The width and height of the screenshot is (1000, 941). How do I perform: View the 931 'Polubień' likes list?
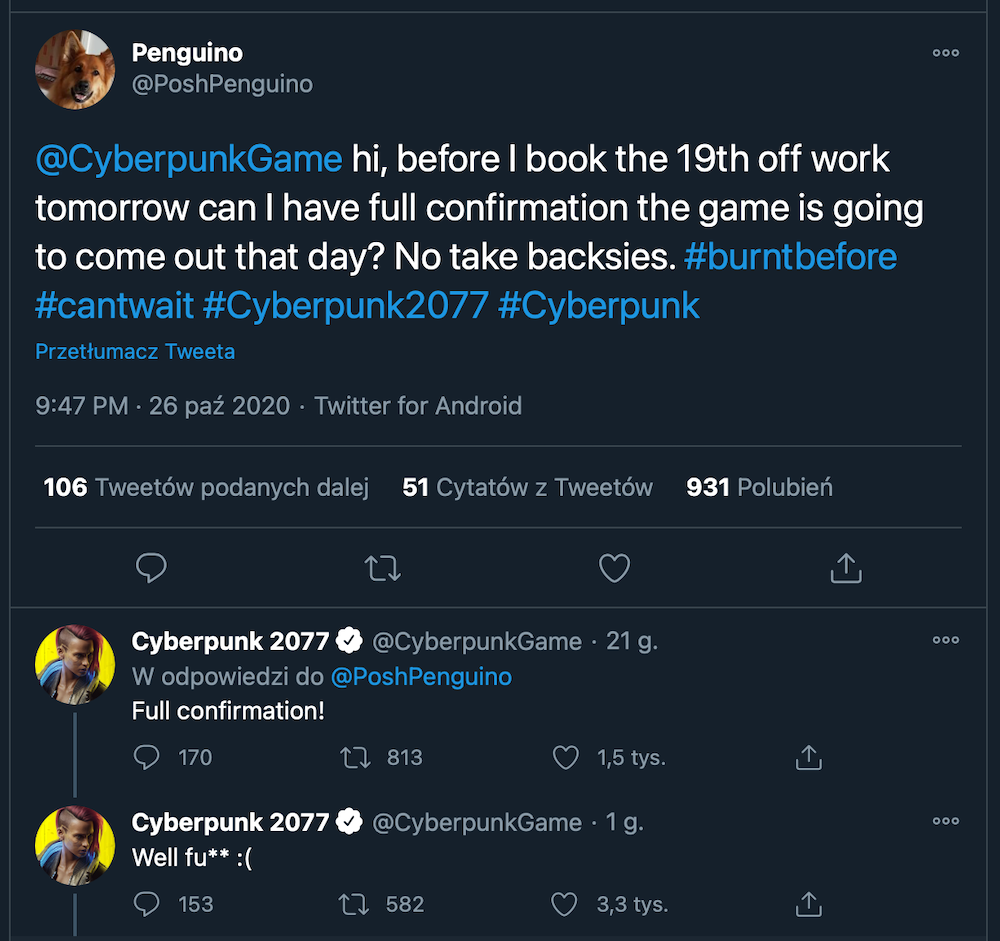(760, 487)
